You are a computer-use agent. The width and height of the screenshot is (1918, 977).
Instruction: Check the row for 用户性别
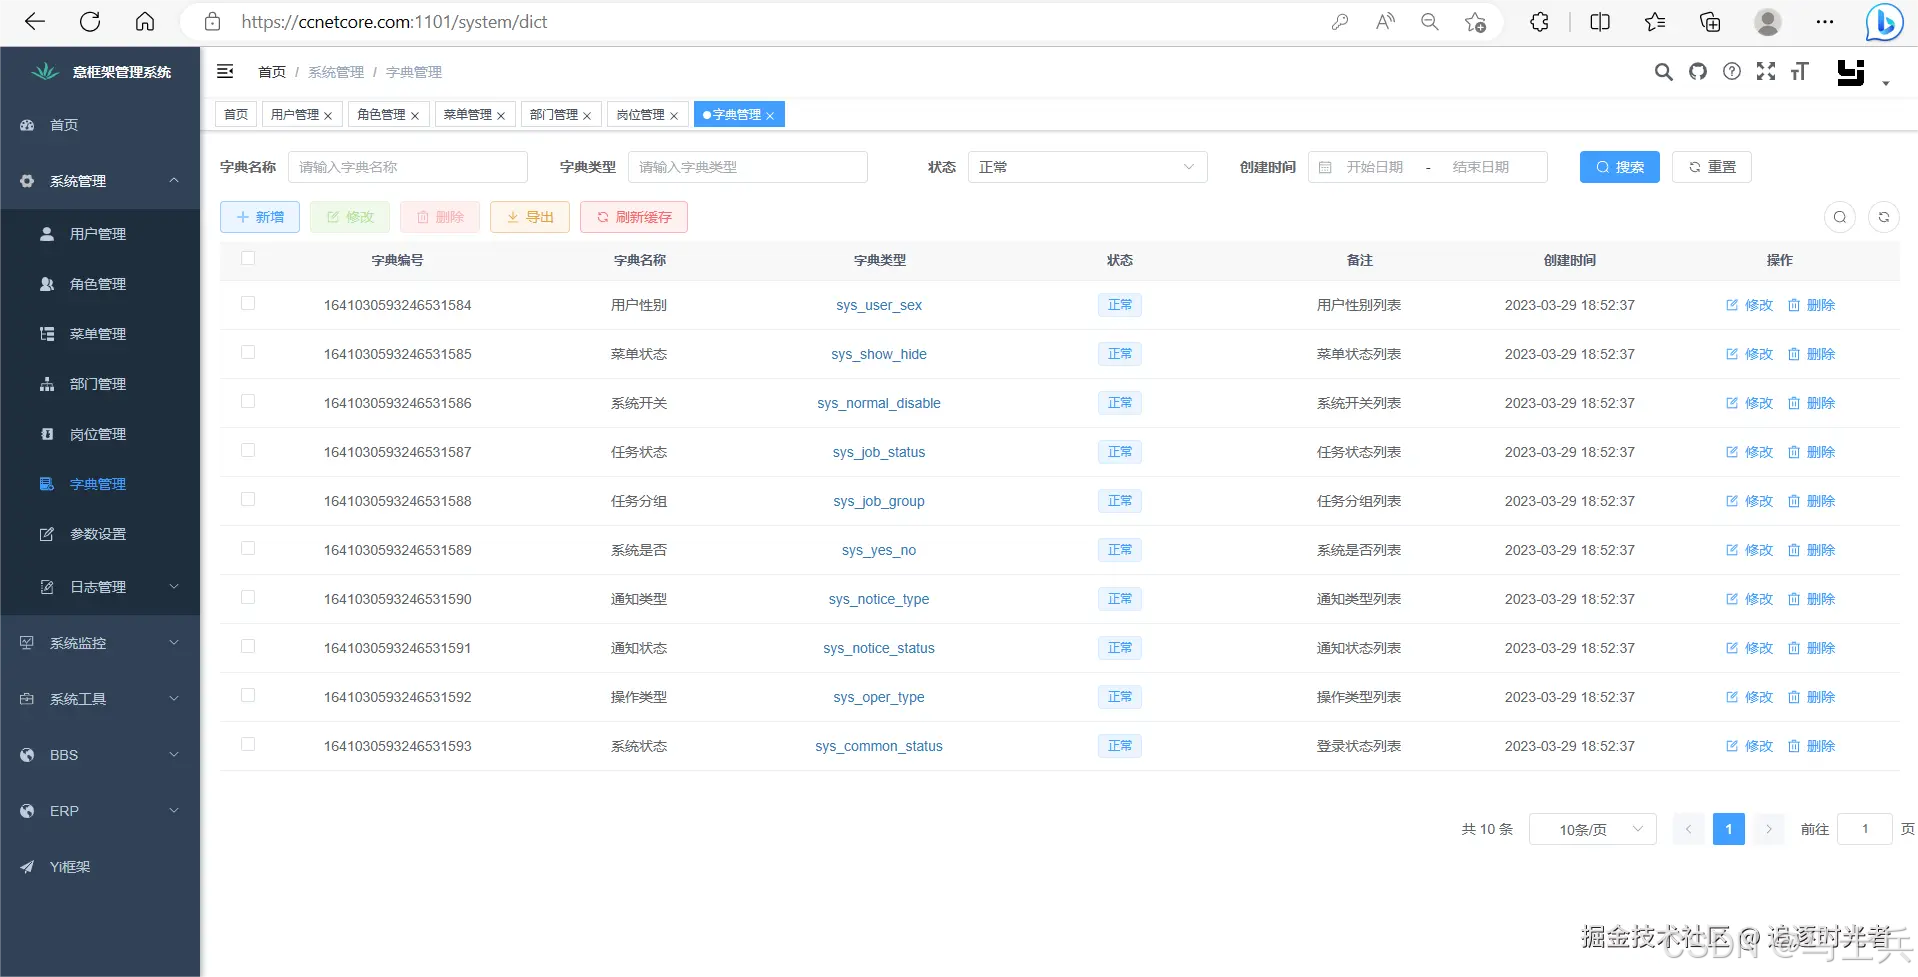click(x=248, y=303)
